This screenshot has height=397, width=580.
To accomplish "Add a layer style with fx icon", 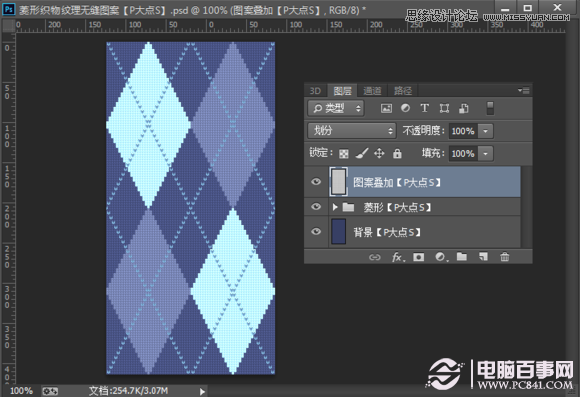I will (398, 257).
